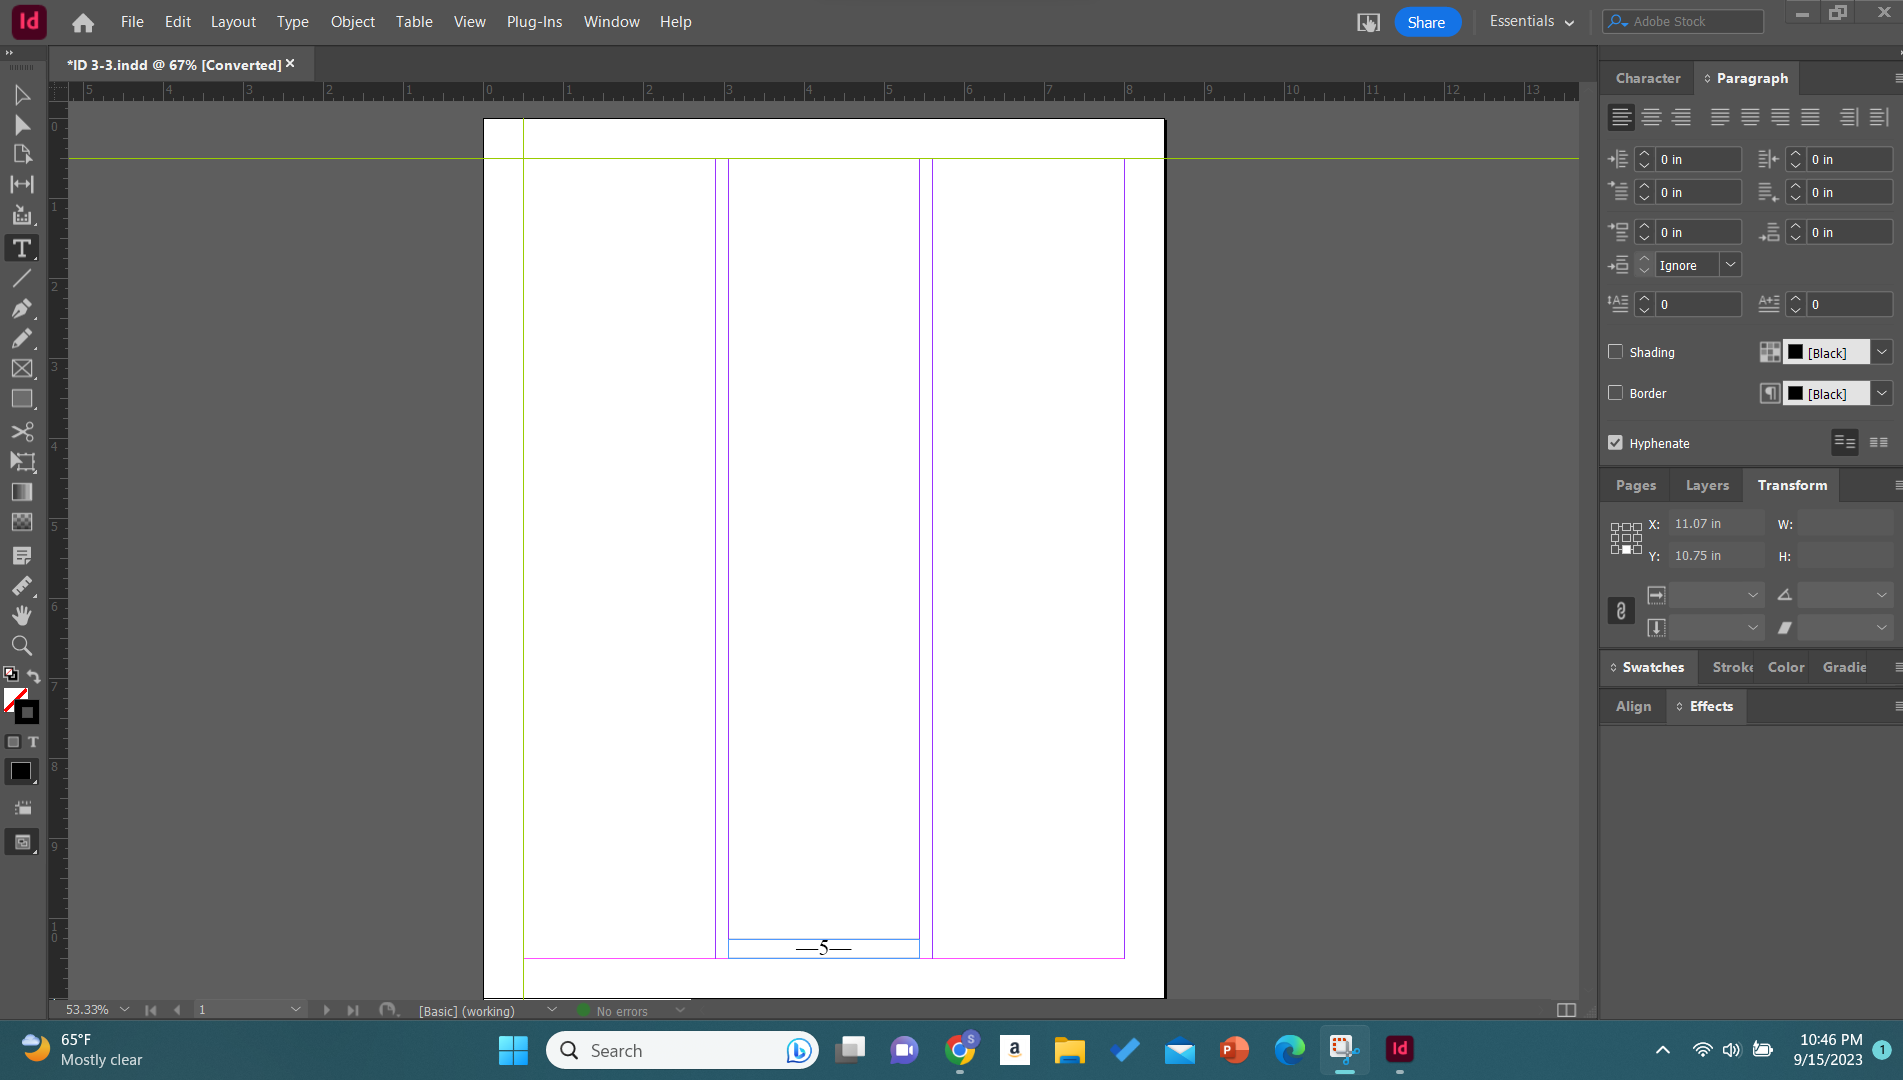Pick the Gap tool
Image resolution: width=1903 pixels, height=1080 pixels.
point(22,184)
